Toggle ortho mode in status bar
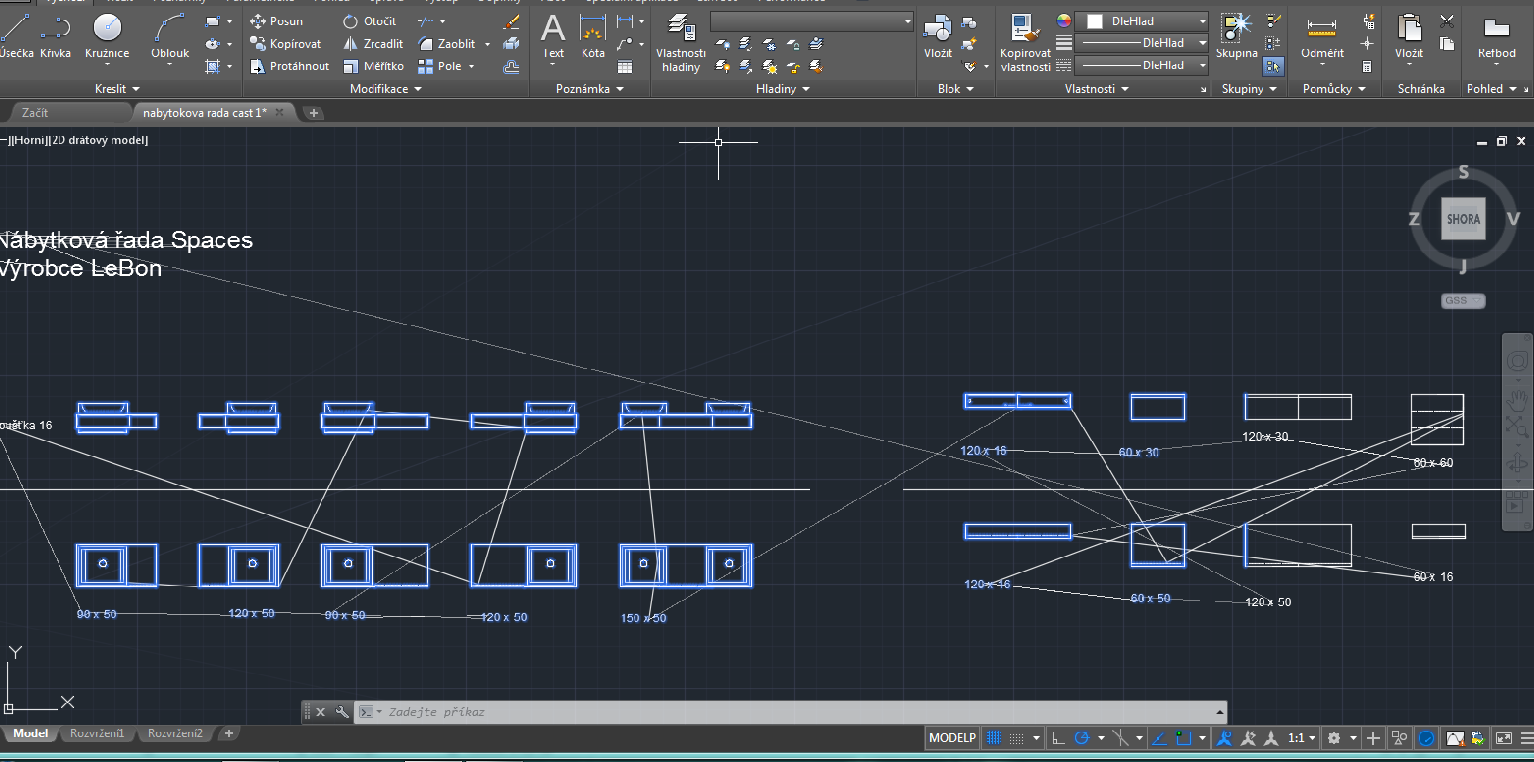 1059,738
